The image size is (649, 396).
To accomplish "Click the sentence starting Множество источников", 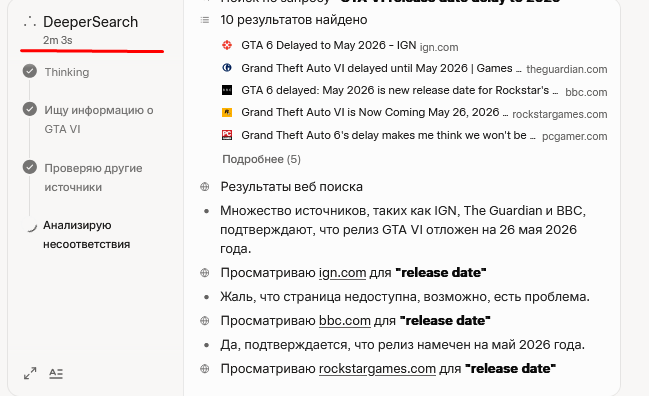I will point(403,230).
